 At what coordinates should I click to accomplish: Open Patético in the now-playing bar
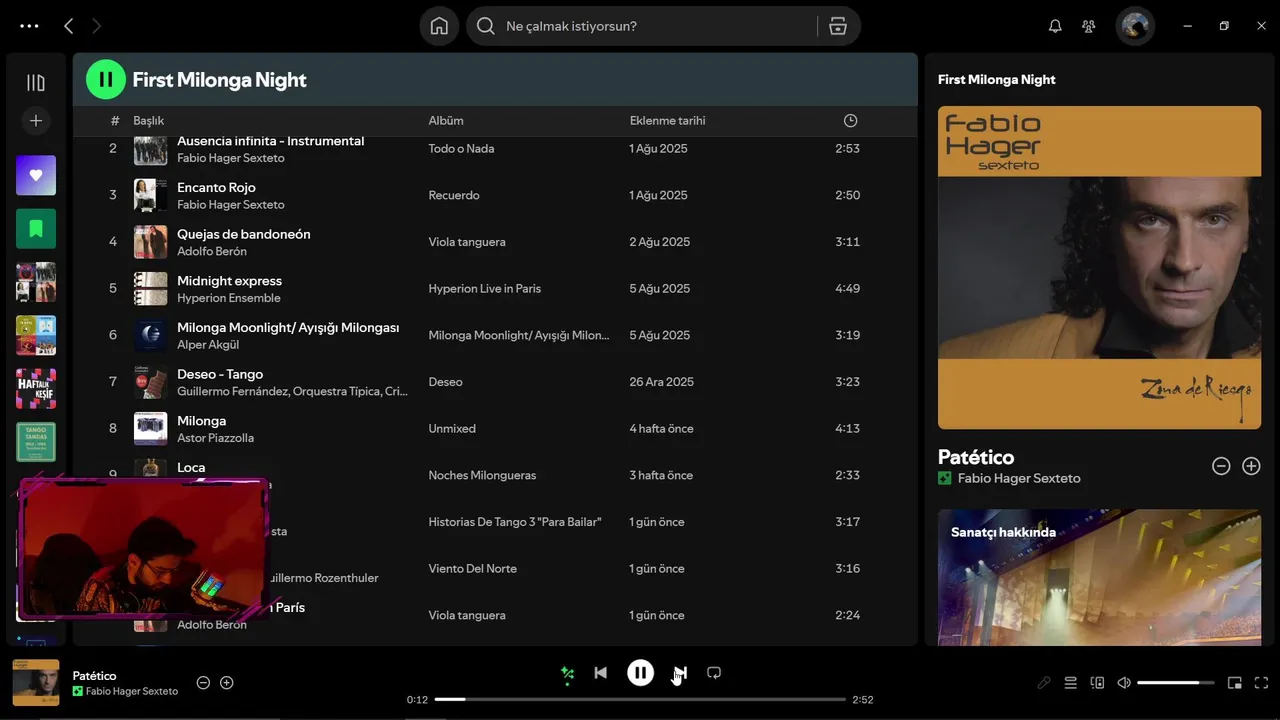point(94,676)
